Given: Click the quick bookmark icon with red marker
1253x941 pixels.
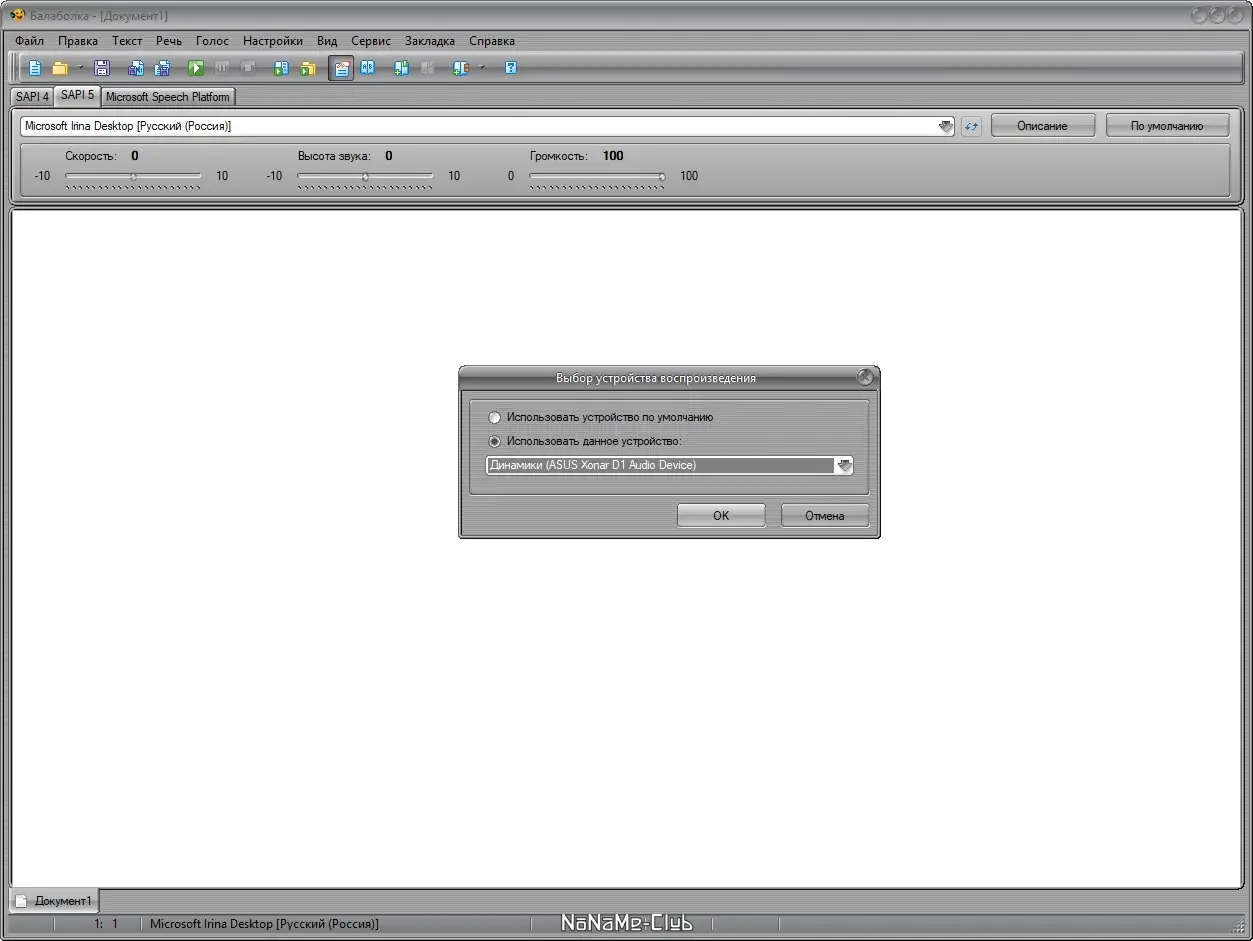Looking at the screenshot, I should [x=460, y=68].
